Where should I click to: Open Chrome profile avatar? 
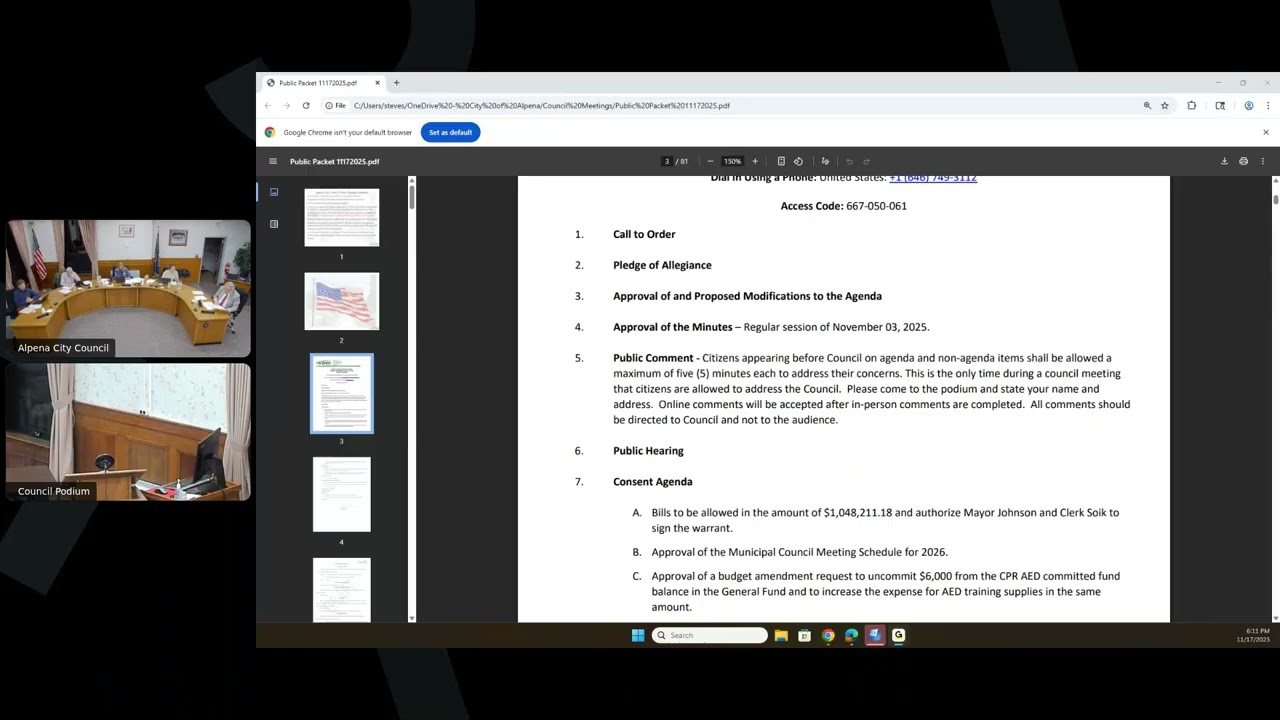pos(1248,105)
